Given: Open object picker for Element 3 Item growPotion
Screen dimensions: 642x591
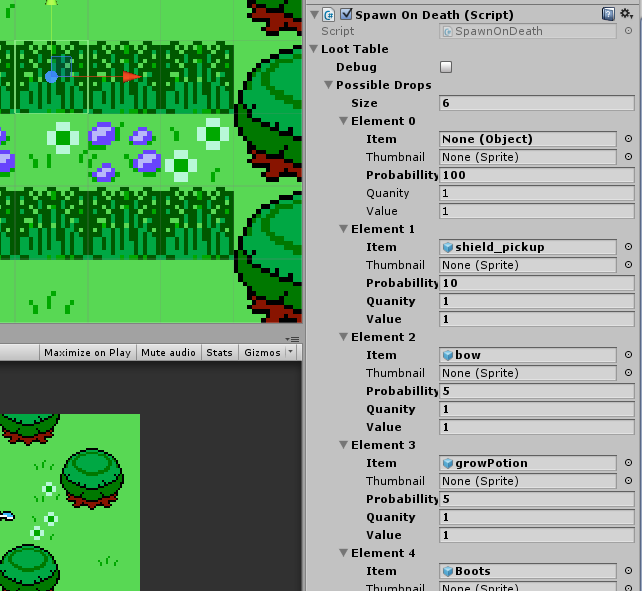Looking at the screenshot, I should pos(628,463).
